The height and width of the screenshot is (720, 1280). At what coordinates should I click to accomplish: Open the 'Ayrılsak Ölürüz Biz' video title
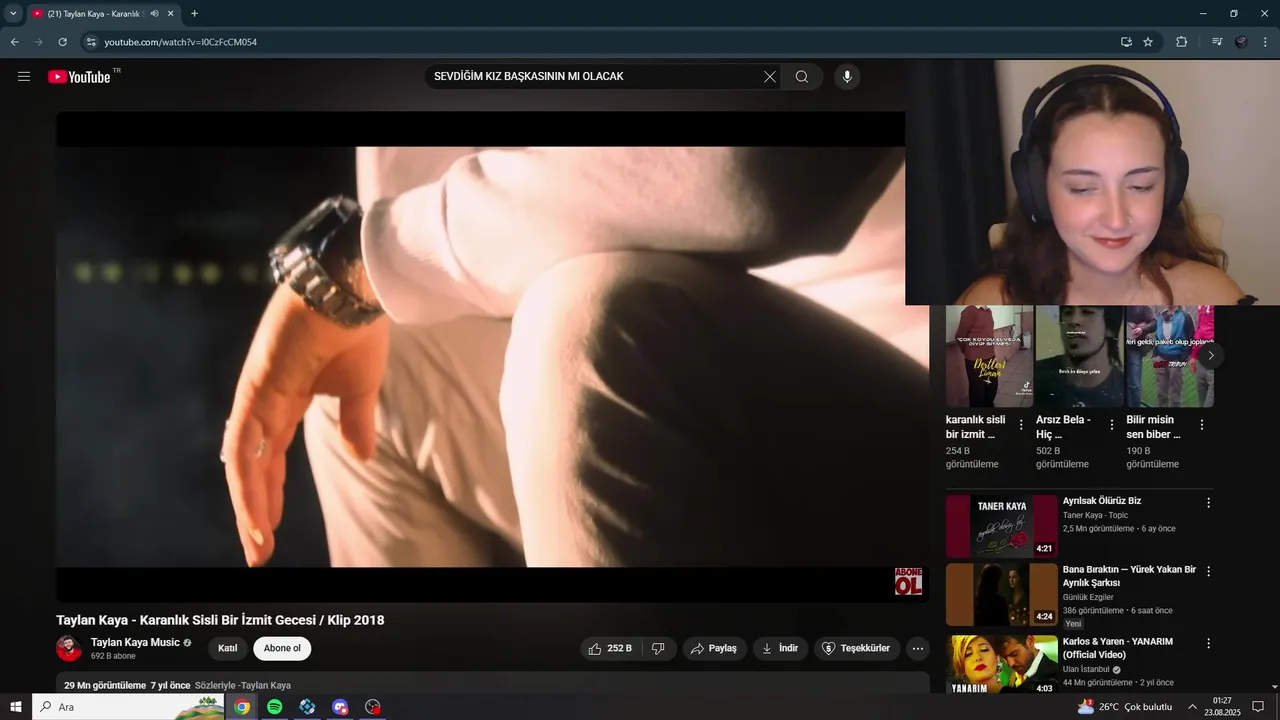(x=1102, y=501)
